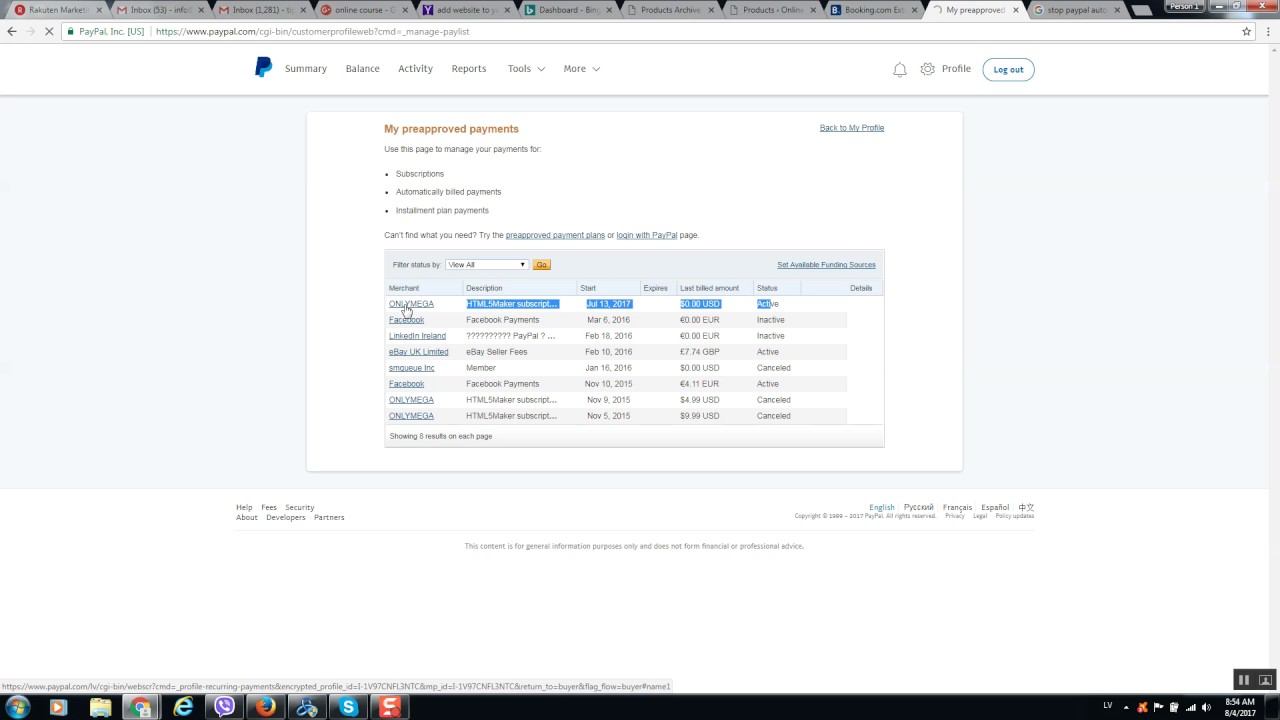1280x720 pixels.
Task: Open Profile settings gear
Action: [x=928, y=69]
